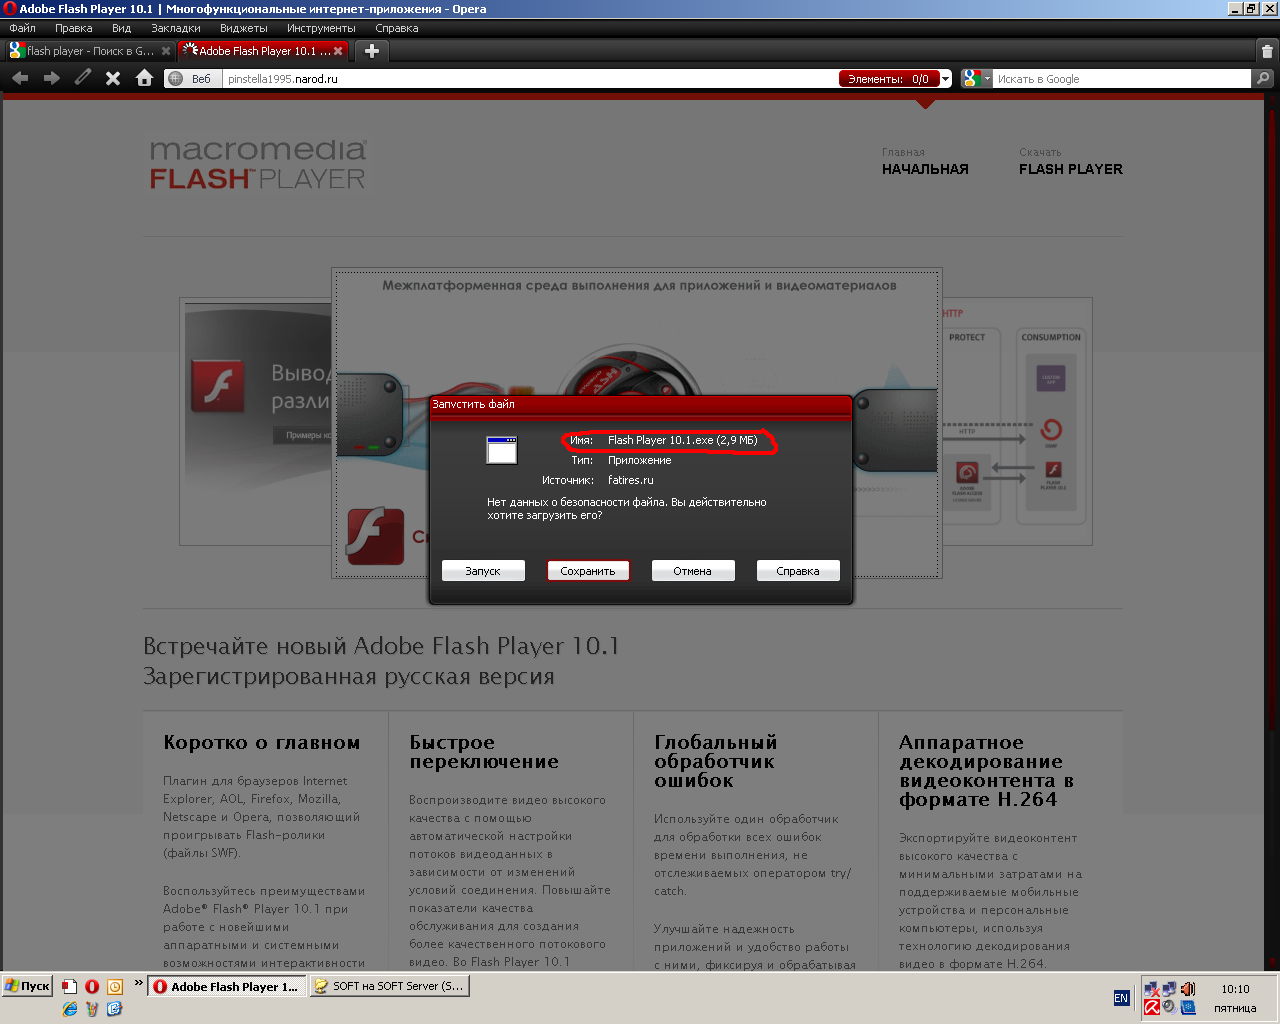
Task: Click the wand pencil icon in toolbar
Action: (83, 78)
